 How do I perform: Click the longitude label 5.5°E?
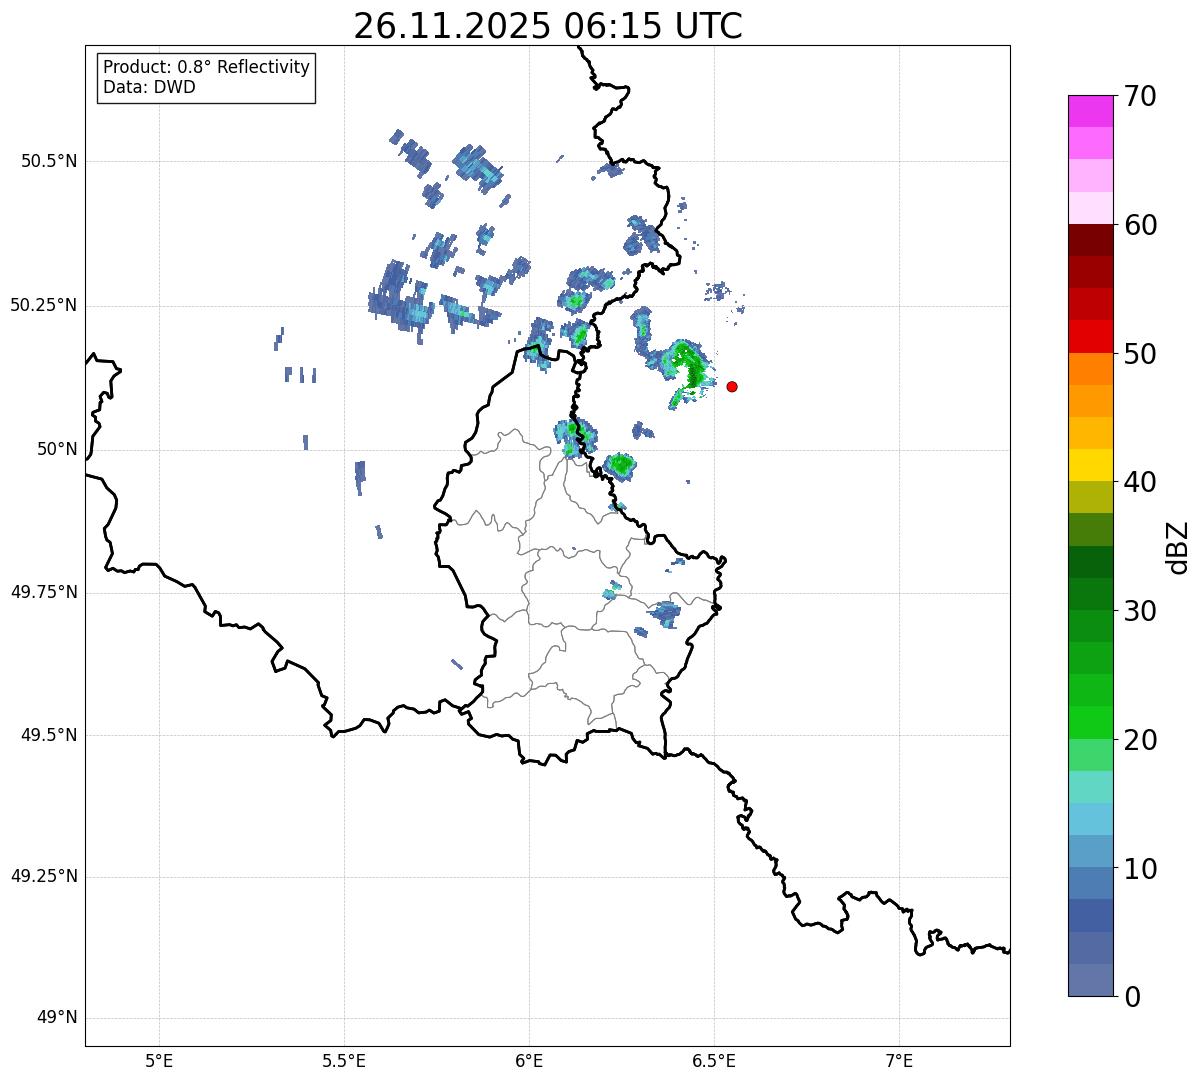344,1061
